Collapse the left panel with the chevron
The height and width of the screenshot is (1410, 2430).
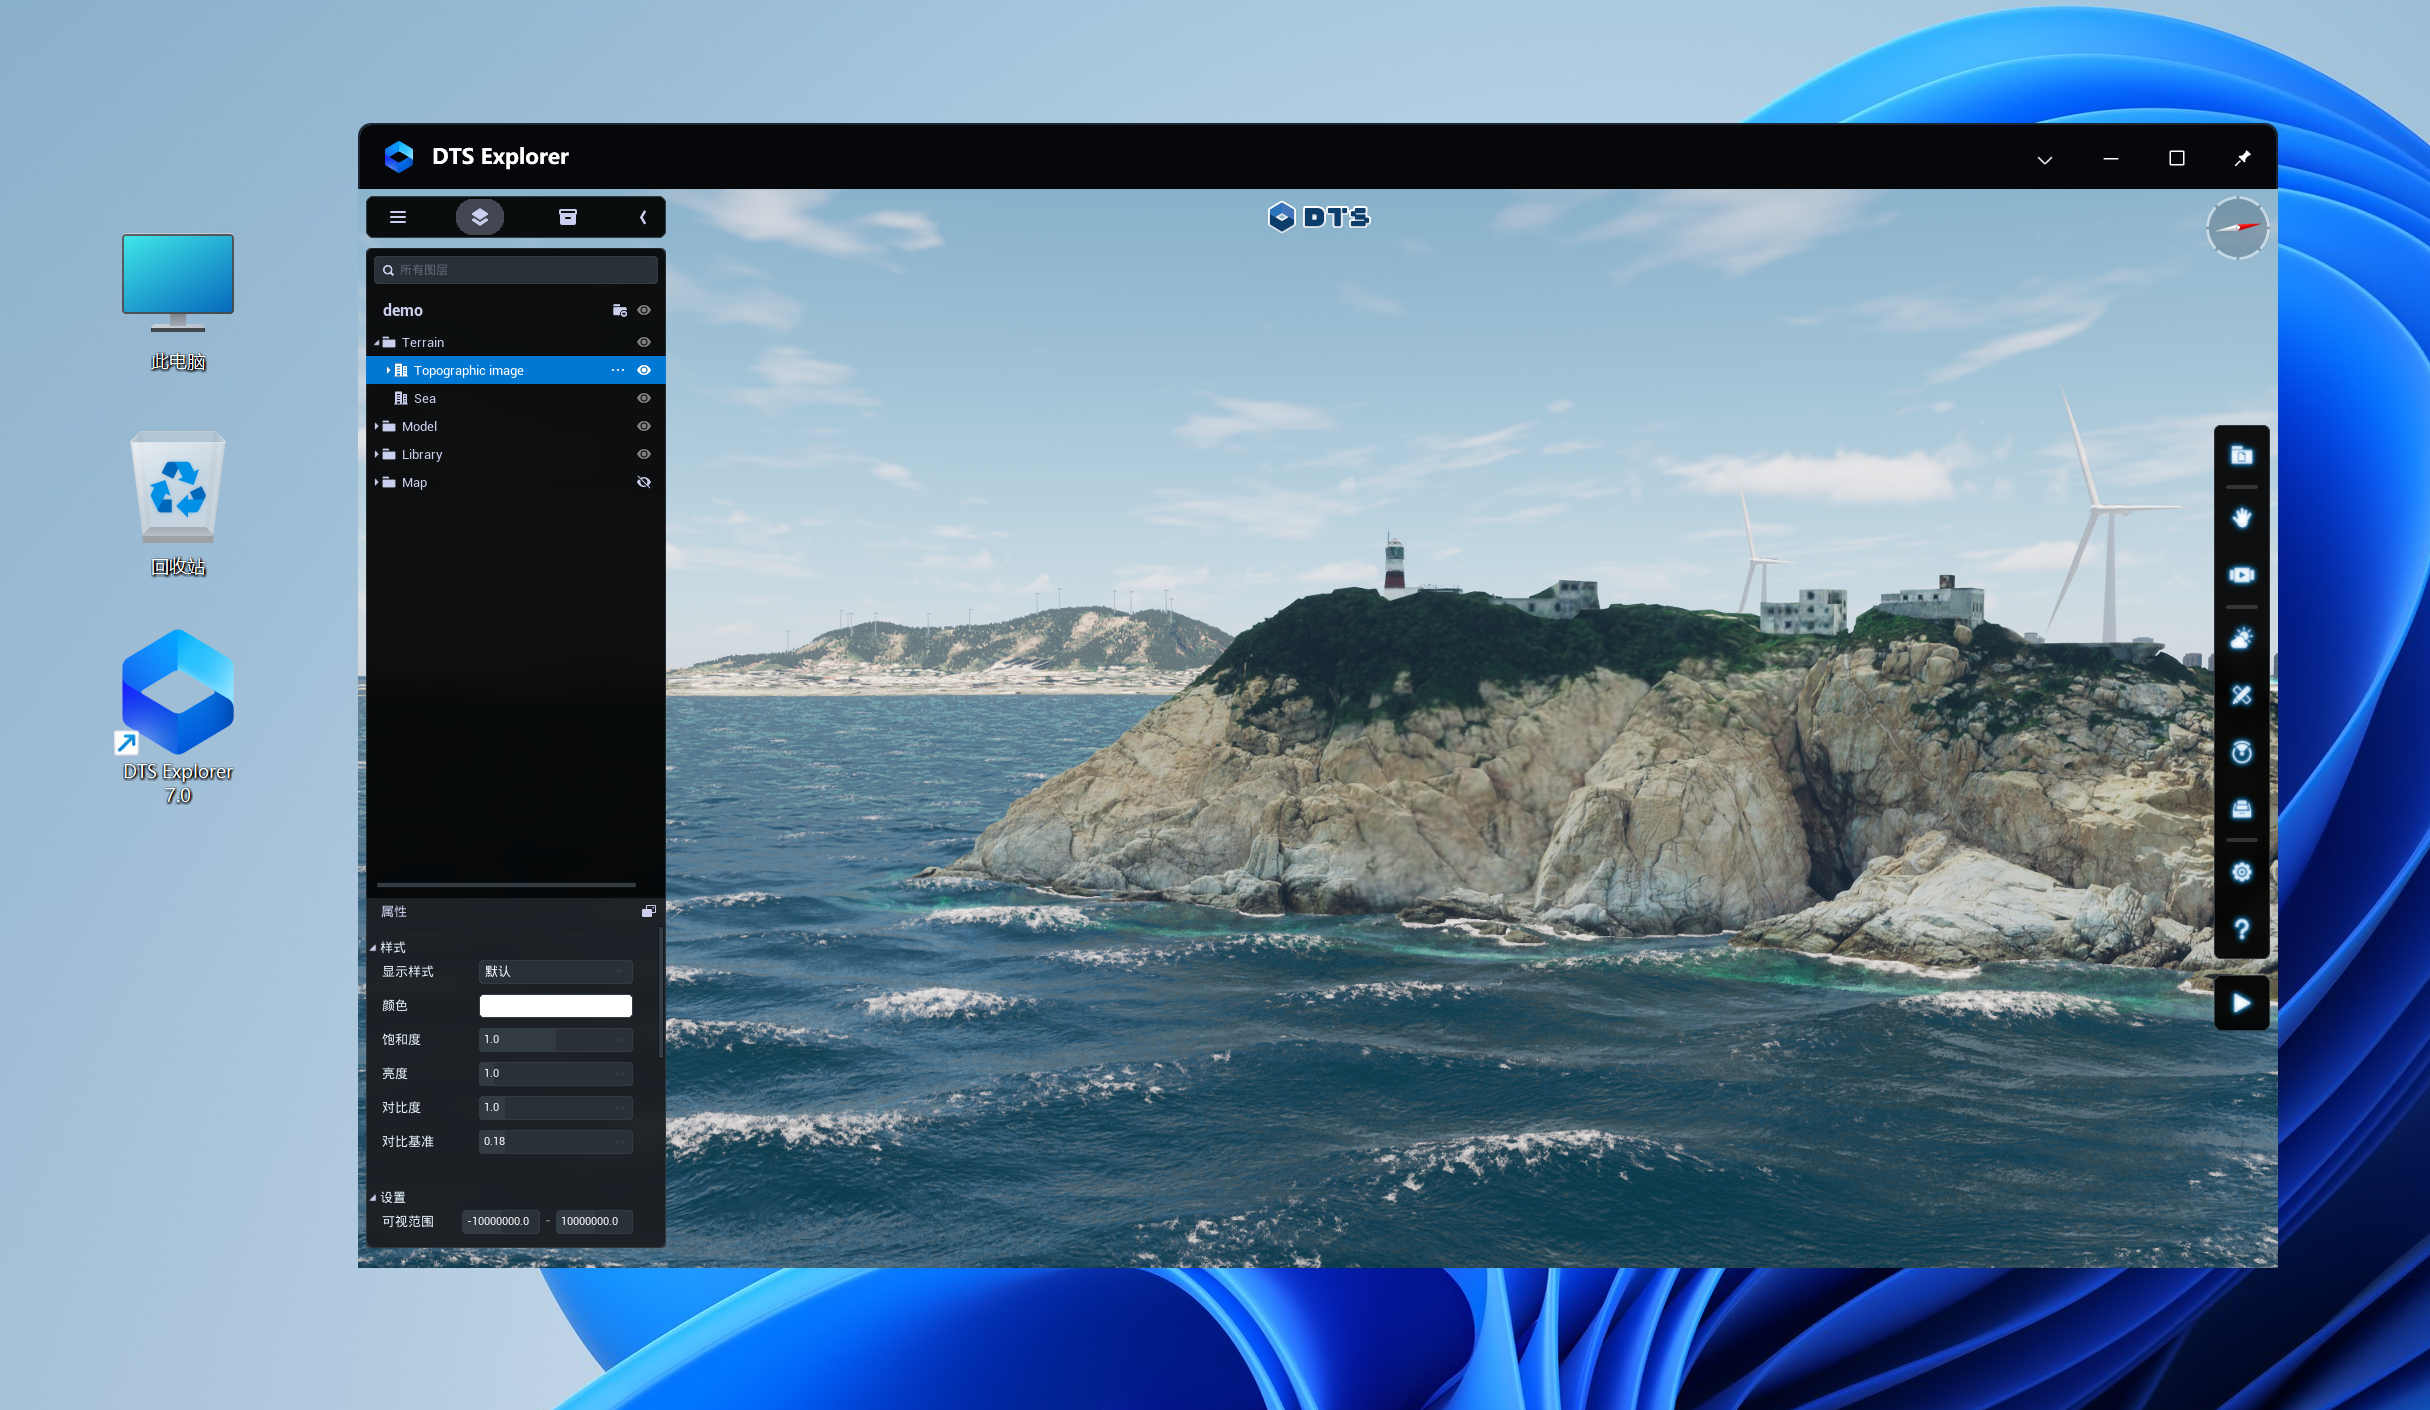click(643, 217)
